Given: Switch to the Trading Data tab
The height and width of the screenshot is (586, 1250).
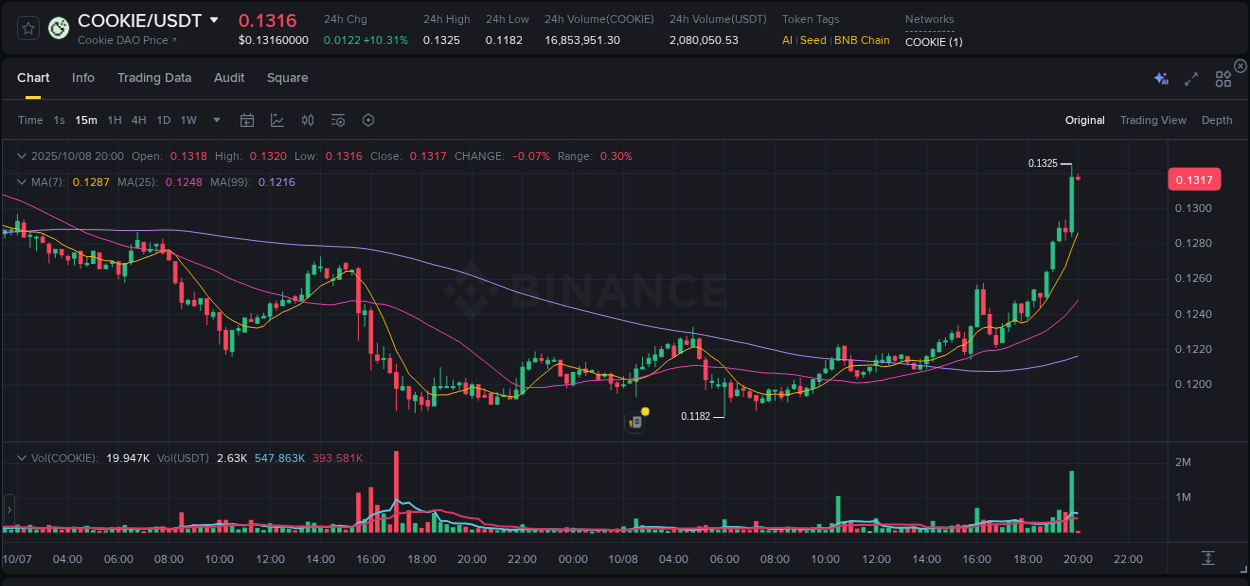Looking at the screenshot, I should 154,78.
